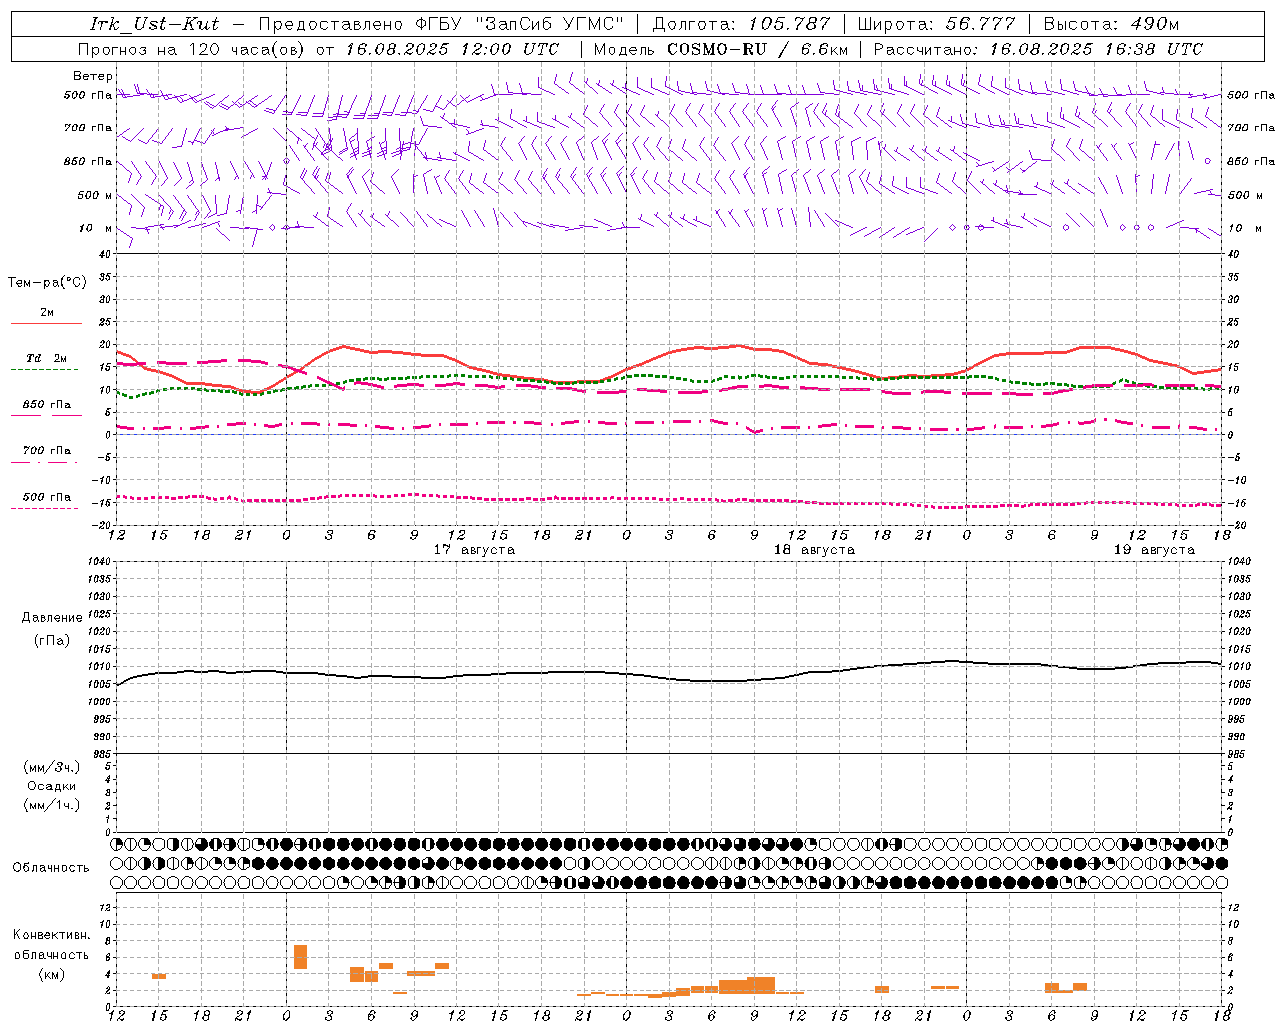Click the (км) unit label
The width and height of the screenshot is (1280, 1024).
pyautogui.click(x=52, y=974)
